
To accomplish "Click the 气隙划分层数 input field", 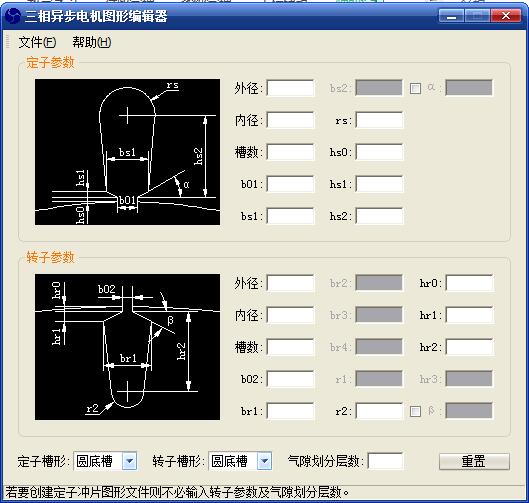I will point(385,461).
